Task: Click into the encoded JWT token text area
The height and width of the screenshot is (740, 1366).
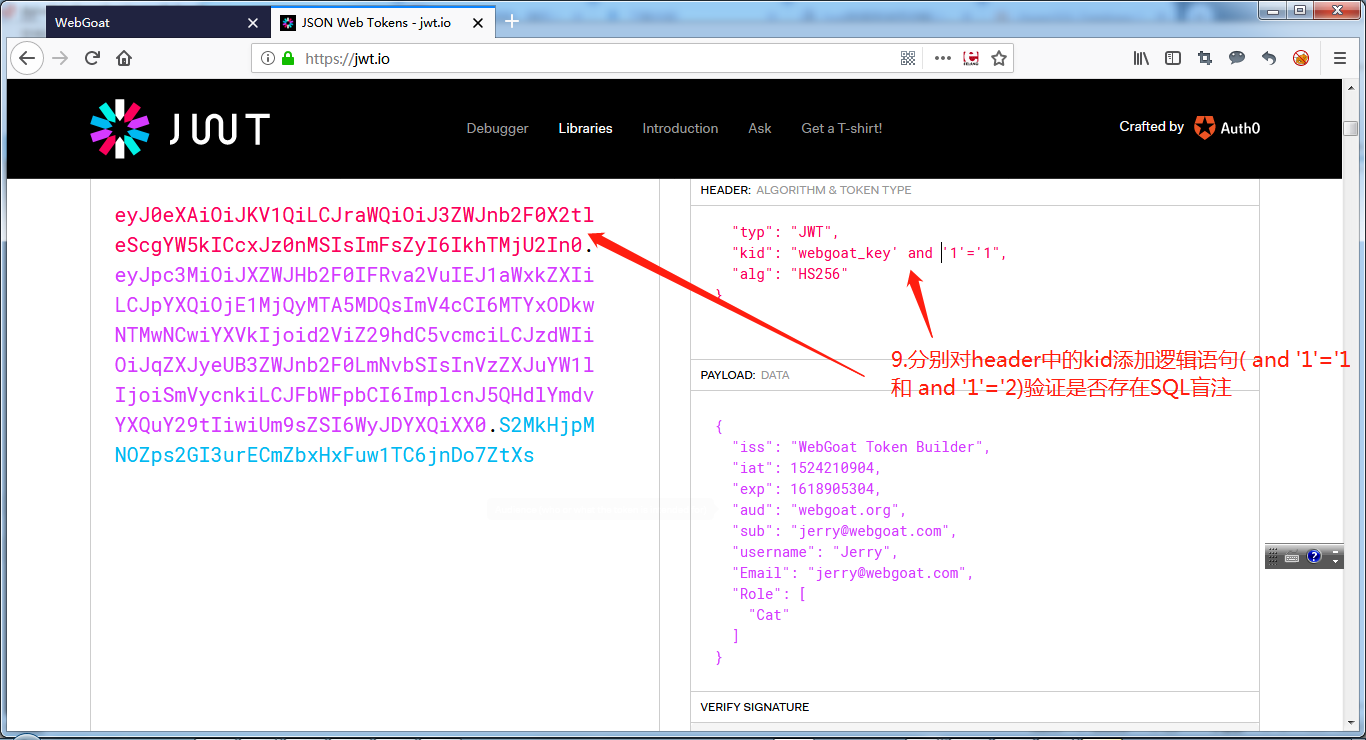Action: click(355, 335)
